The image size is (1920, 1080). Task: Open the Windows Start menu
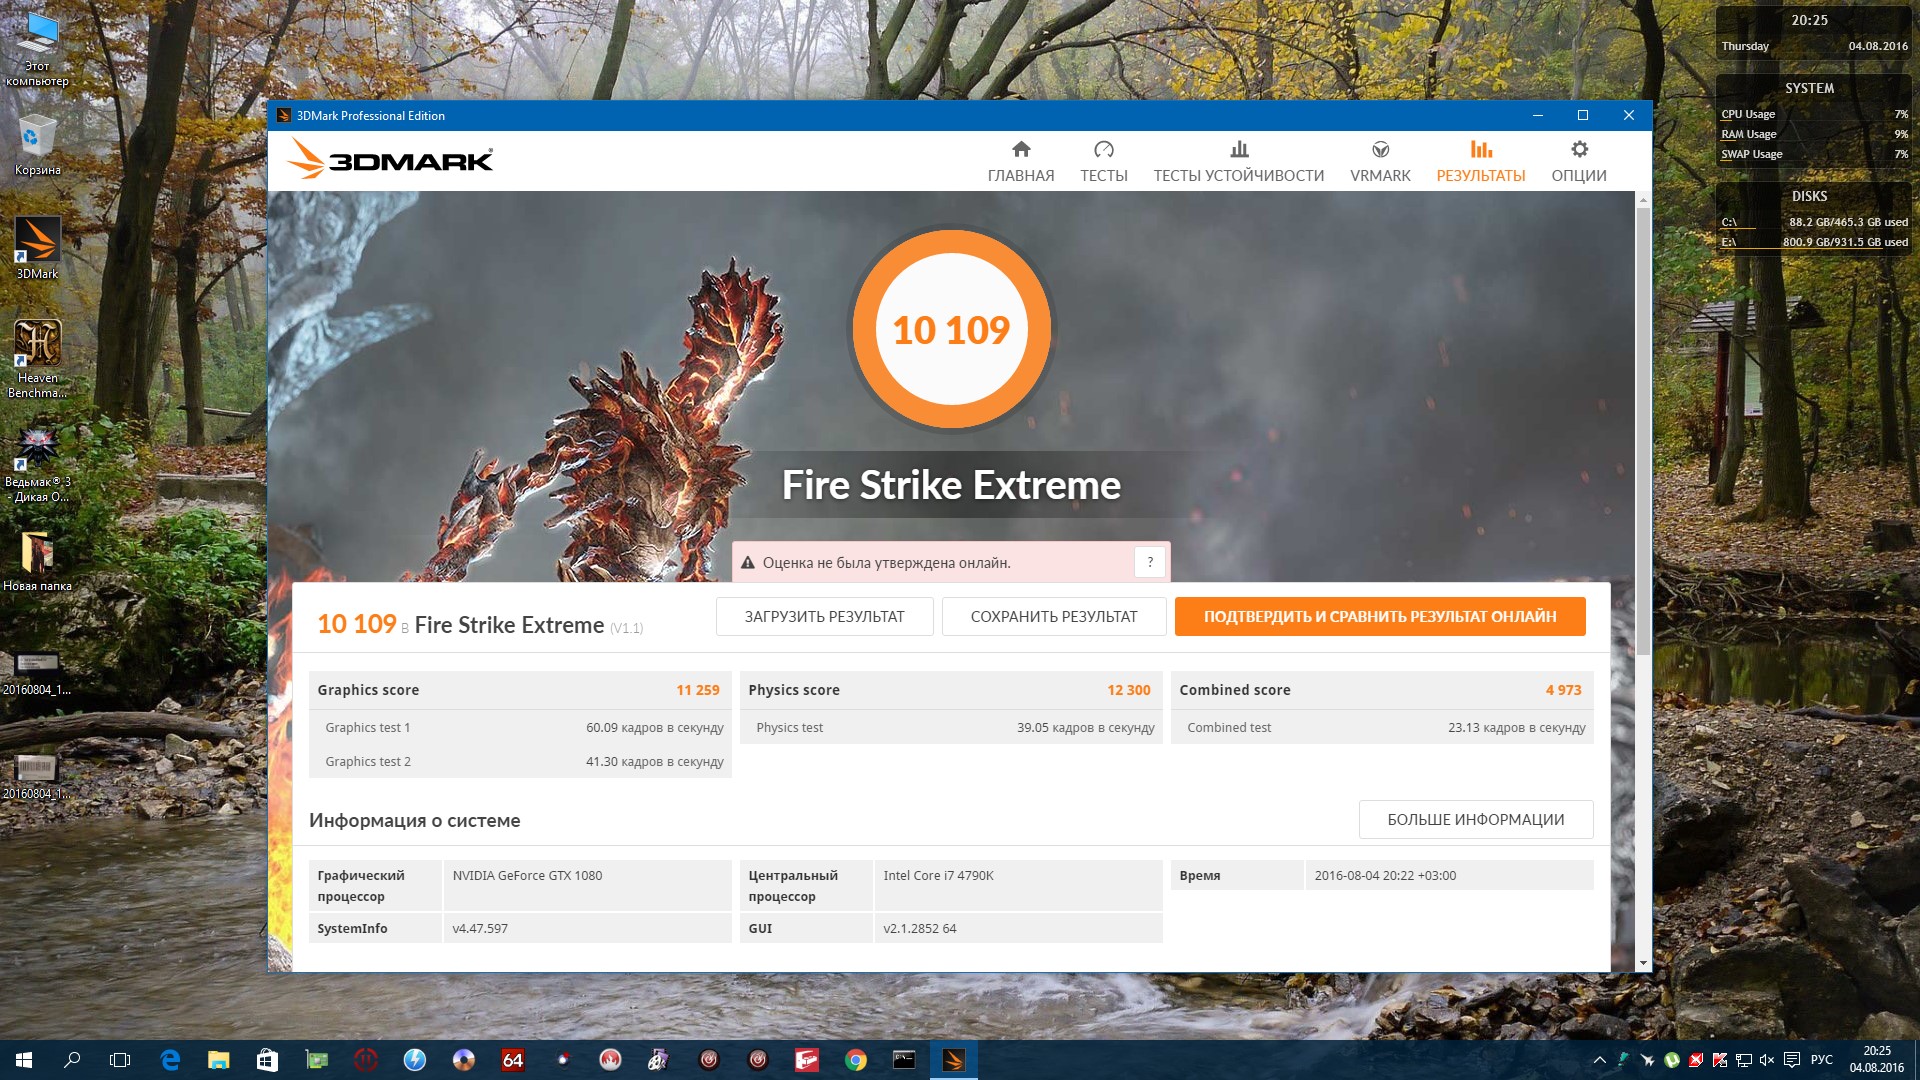(x=24, y=1060)
